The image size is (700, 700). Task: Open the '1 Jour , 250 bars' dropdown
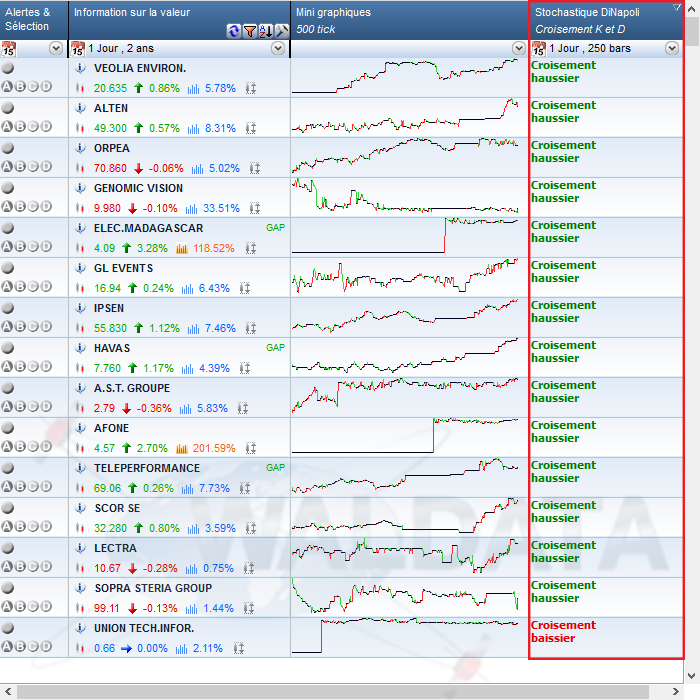(672, 48)
